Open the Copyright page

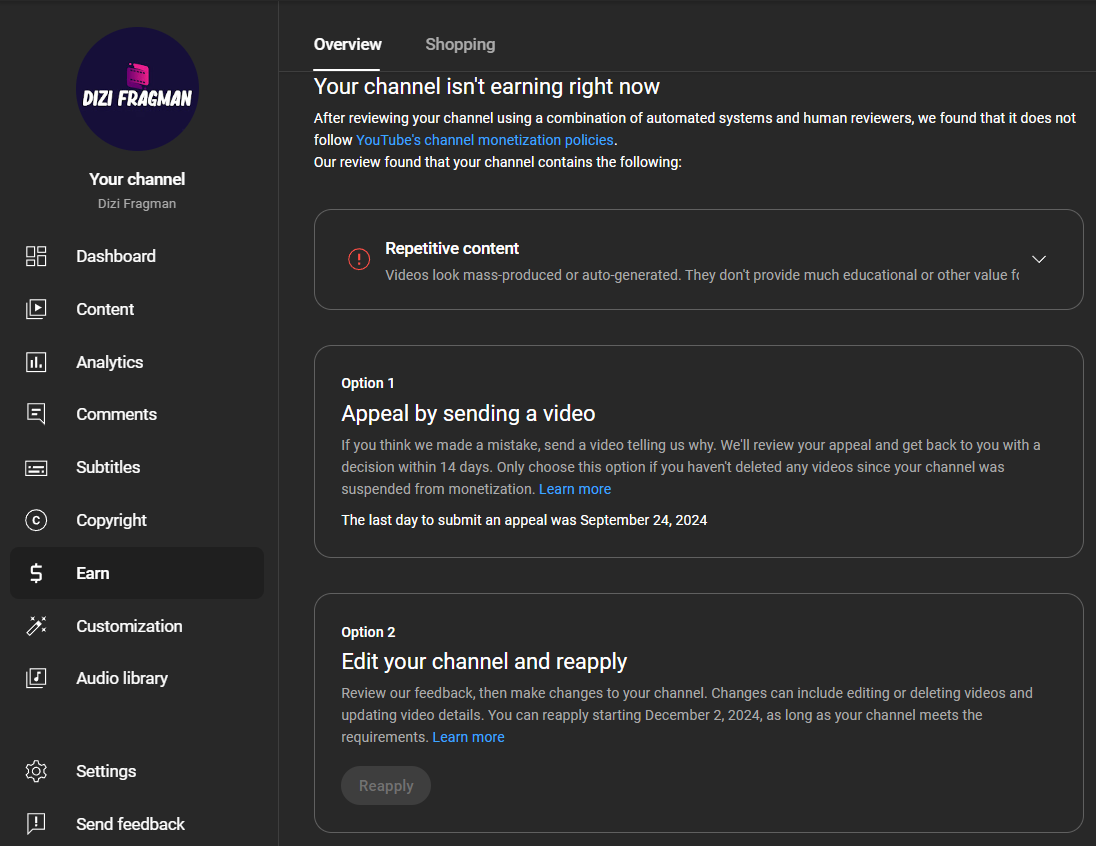tap(137, 520)
